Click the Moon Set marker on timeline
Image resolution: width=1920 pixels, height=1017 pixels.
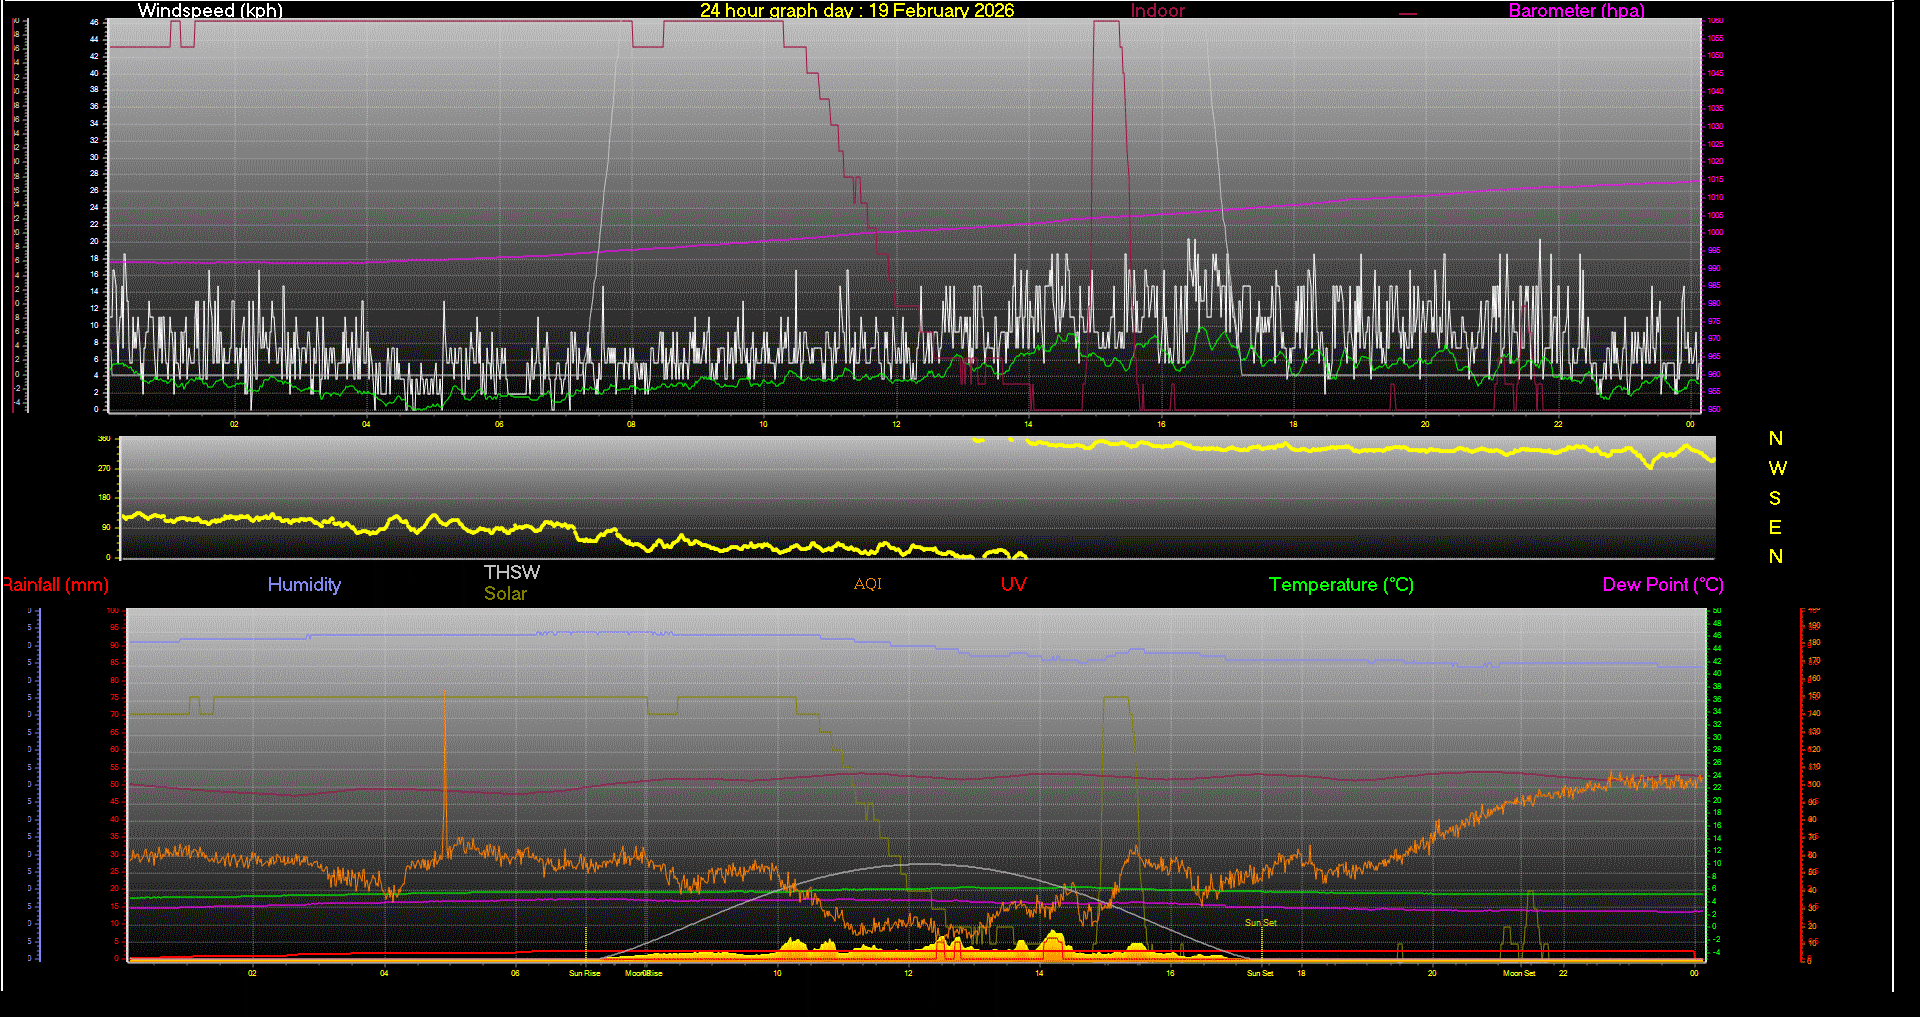pyautogui.click(x=1518, y=973)
